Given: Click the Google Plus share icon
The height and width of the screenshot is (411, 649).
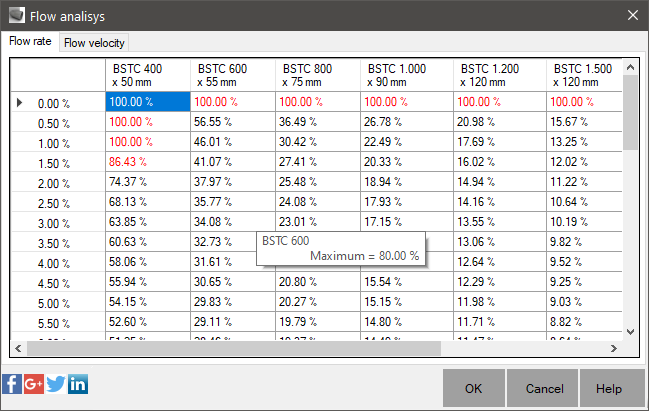Looking at the screenshot, I should (x=34, y=384).
